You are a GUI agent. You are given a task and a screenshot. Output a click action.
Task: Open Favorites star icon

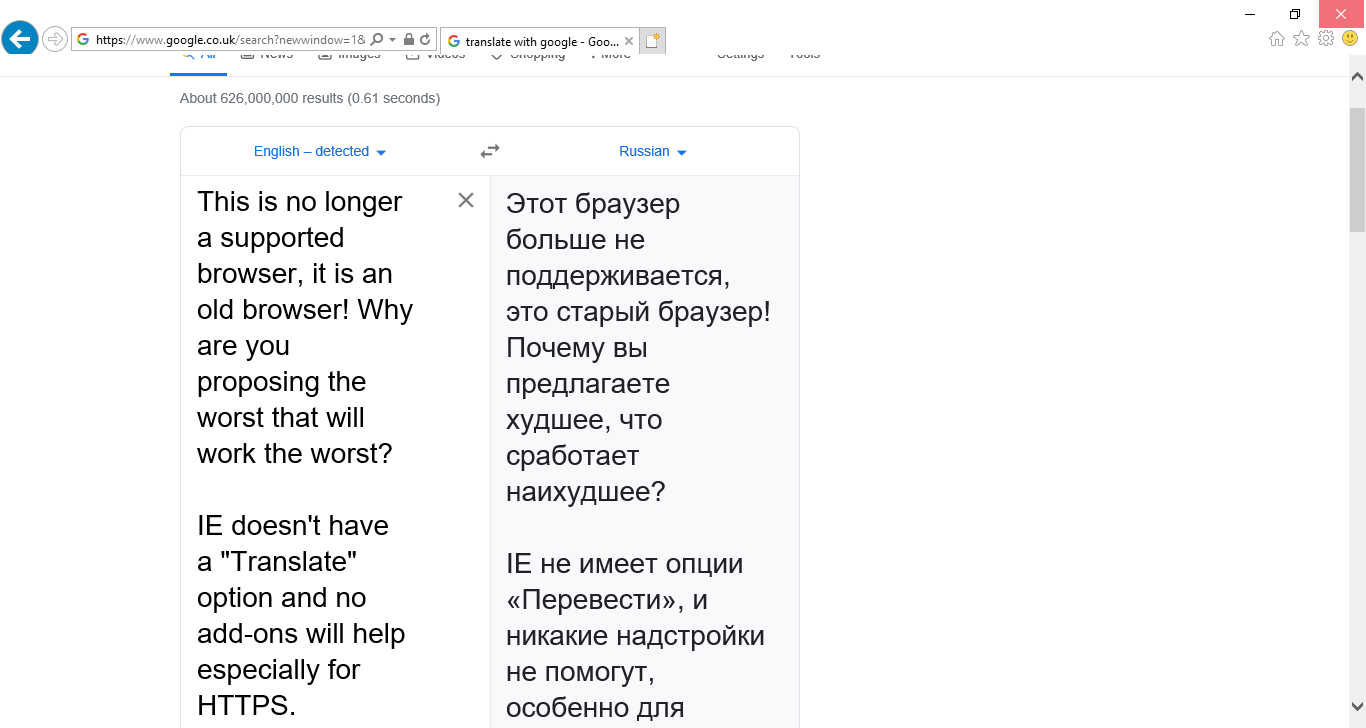point(1301,39)
